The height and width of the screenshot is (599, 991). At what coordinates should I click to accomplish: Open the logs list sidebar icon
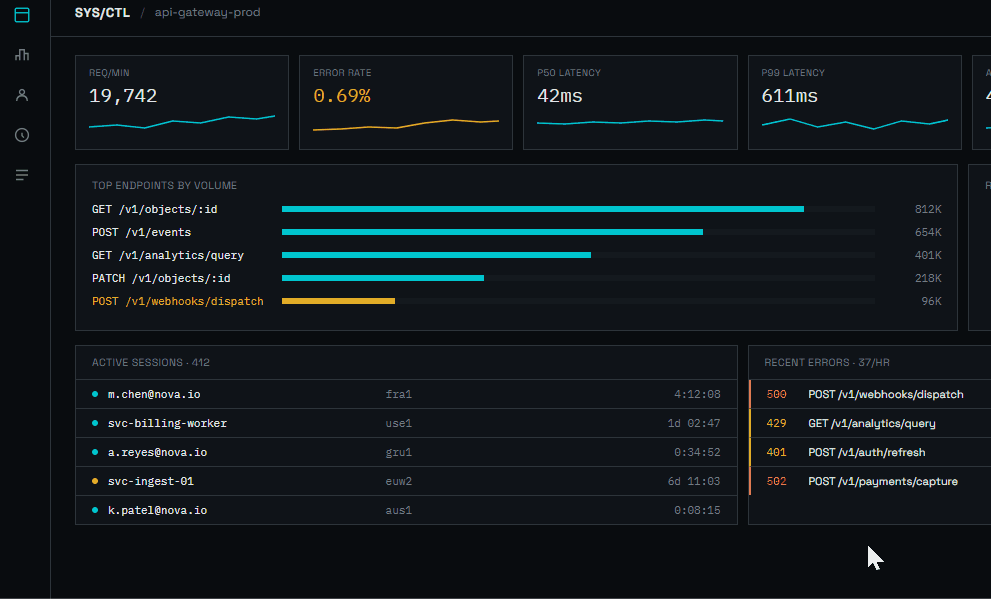[x=22, y=175]
